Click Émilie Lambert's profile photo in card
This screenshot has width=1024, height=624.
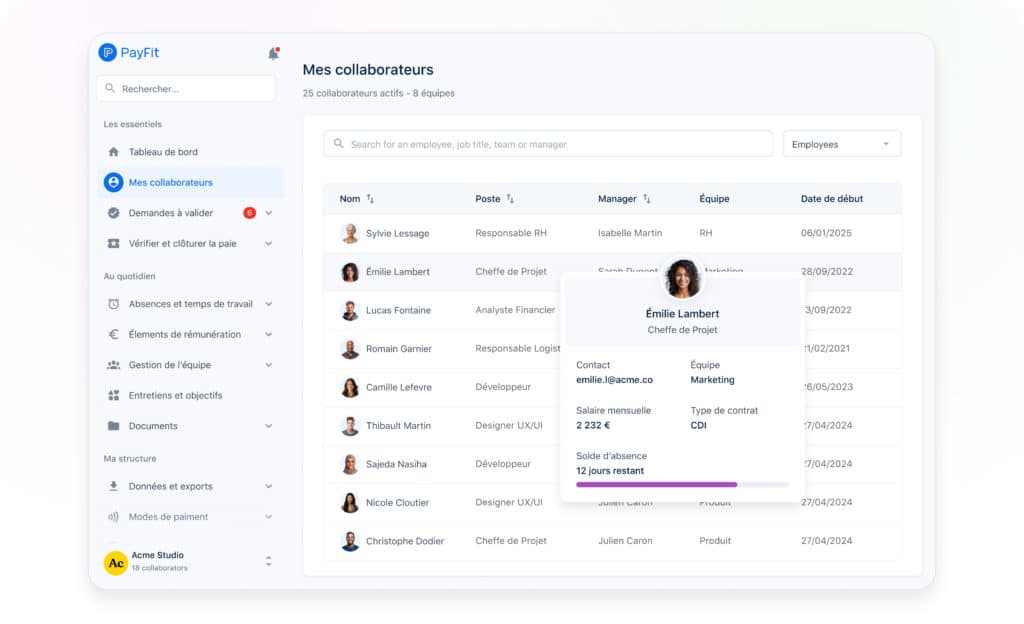683,278
